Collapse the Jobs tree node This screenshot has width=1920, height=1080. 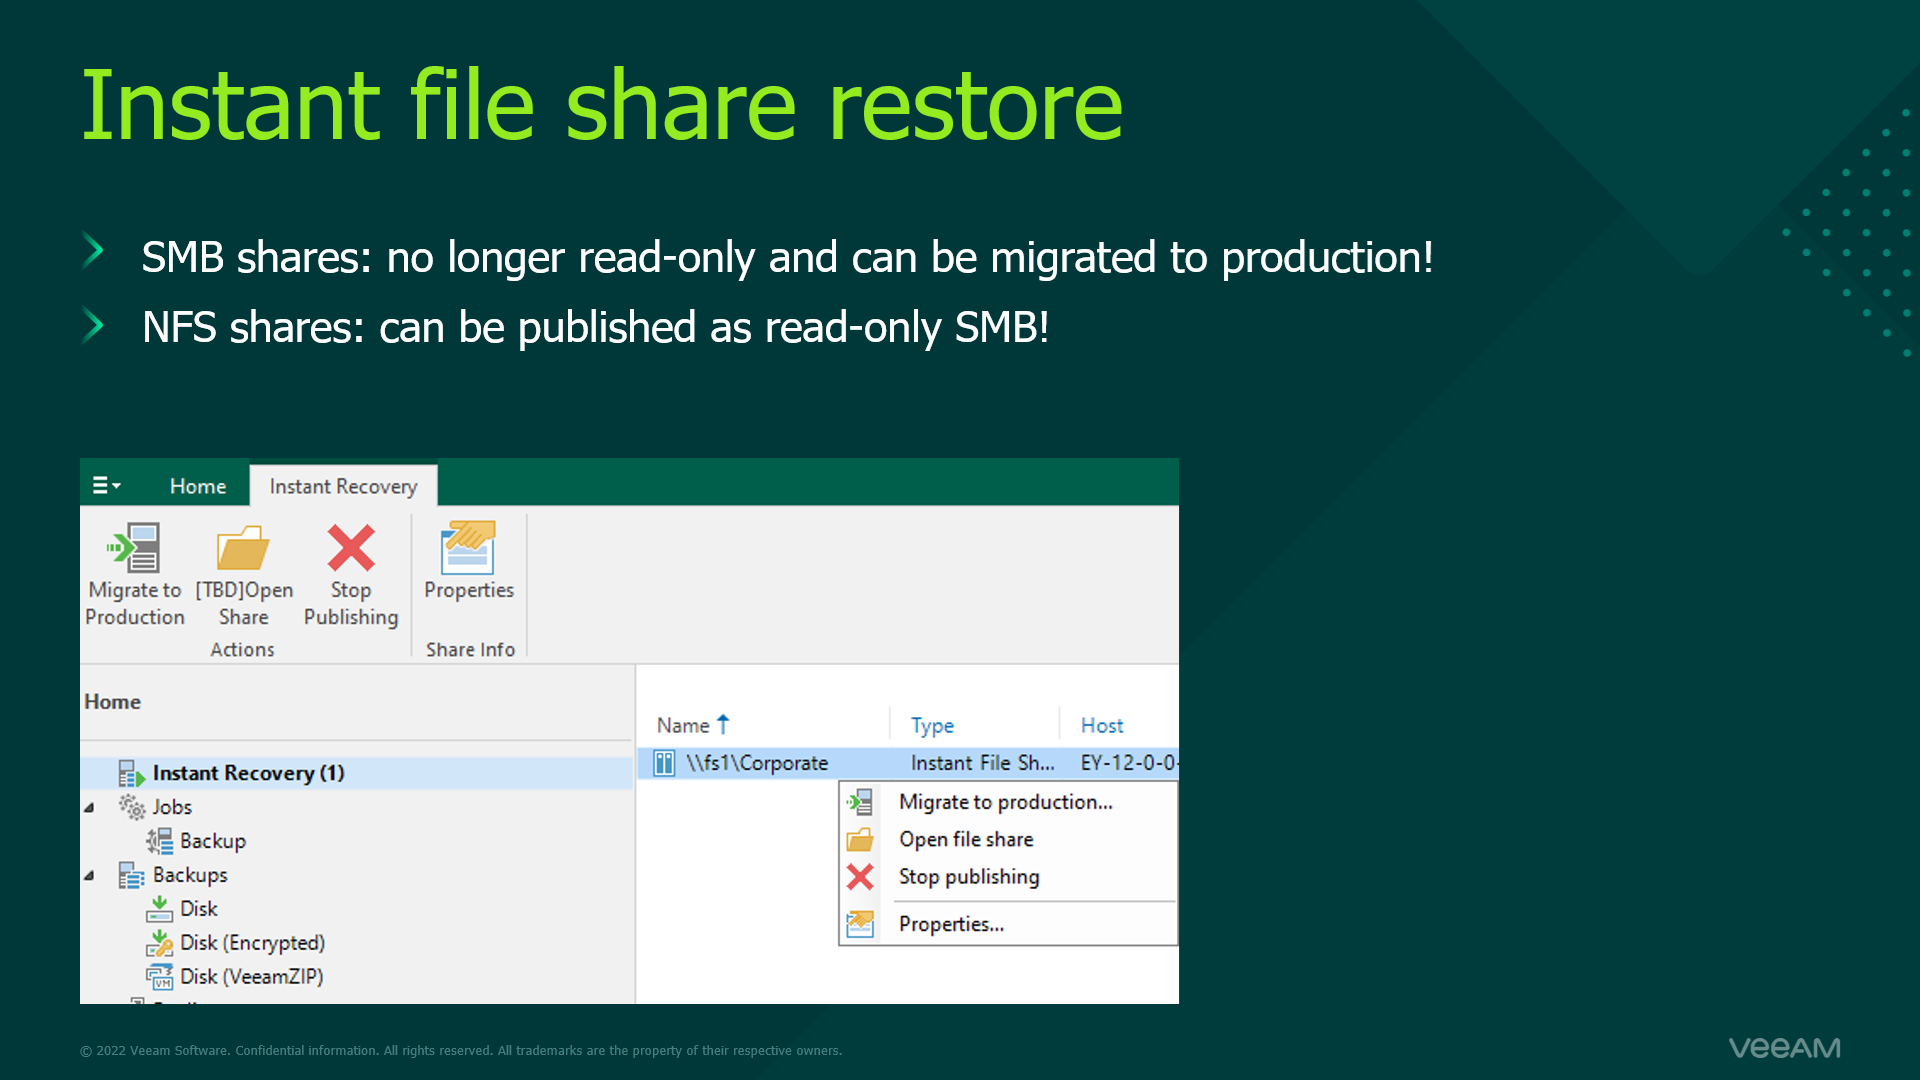pyautogui.click(x=89, y=807)
